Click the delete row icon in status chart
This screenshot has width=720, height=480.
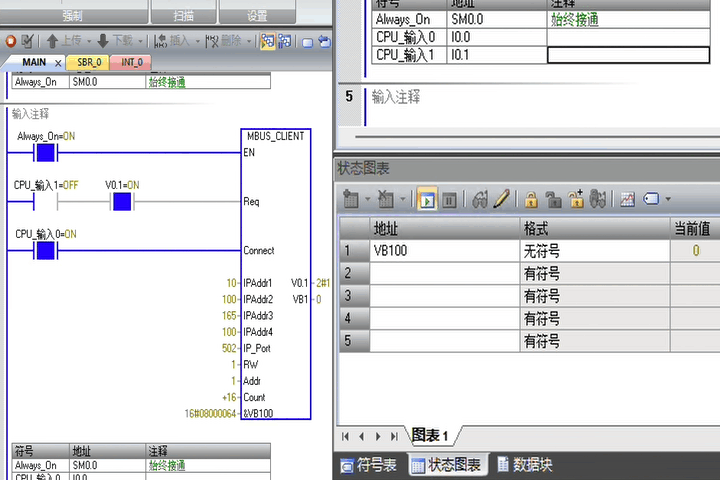pyautogui.click(x=386, y=199)
